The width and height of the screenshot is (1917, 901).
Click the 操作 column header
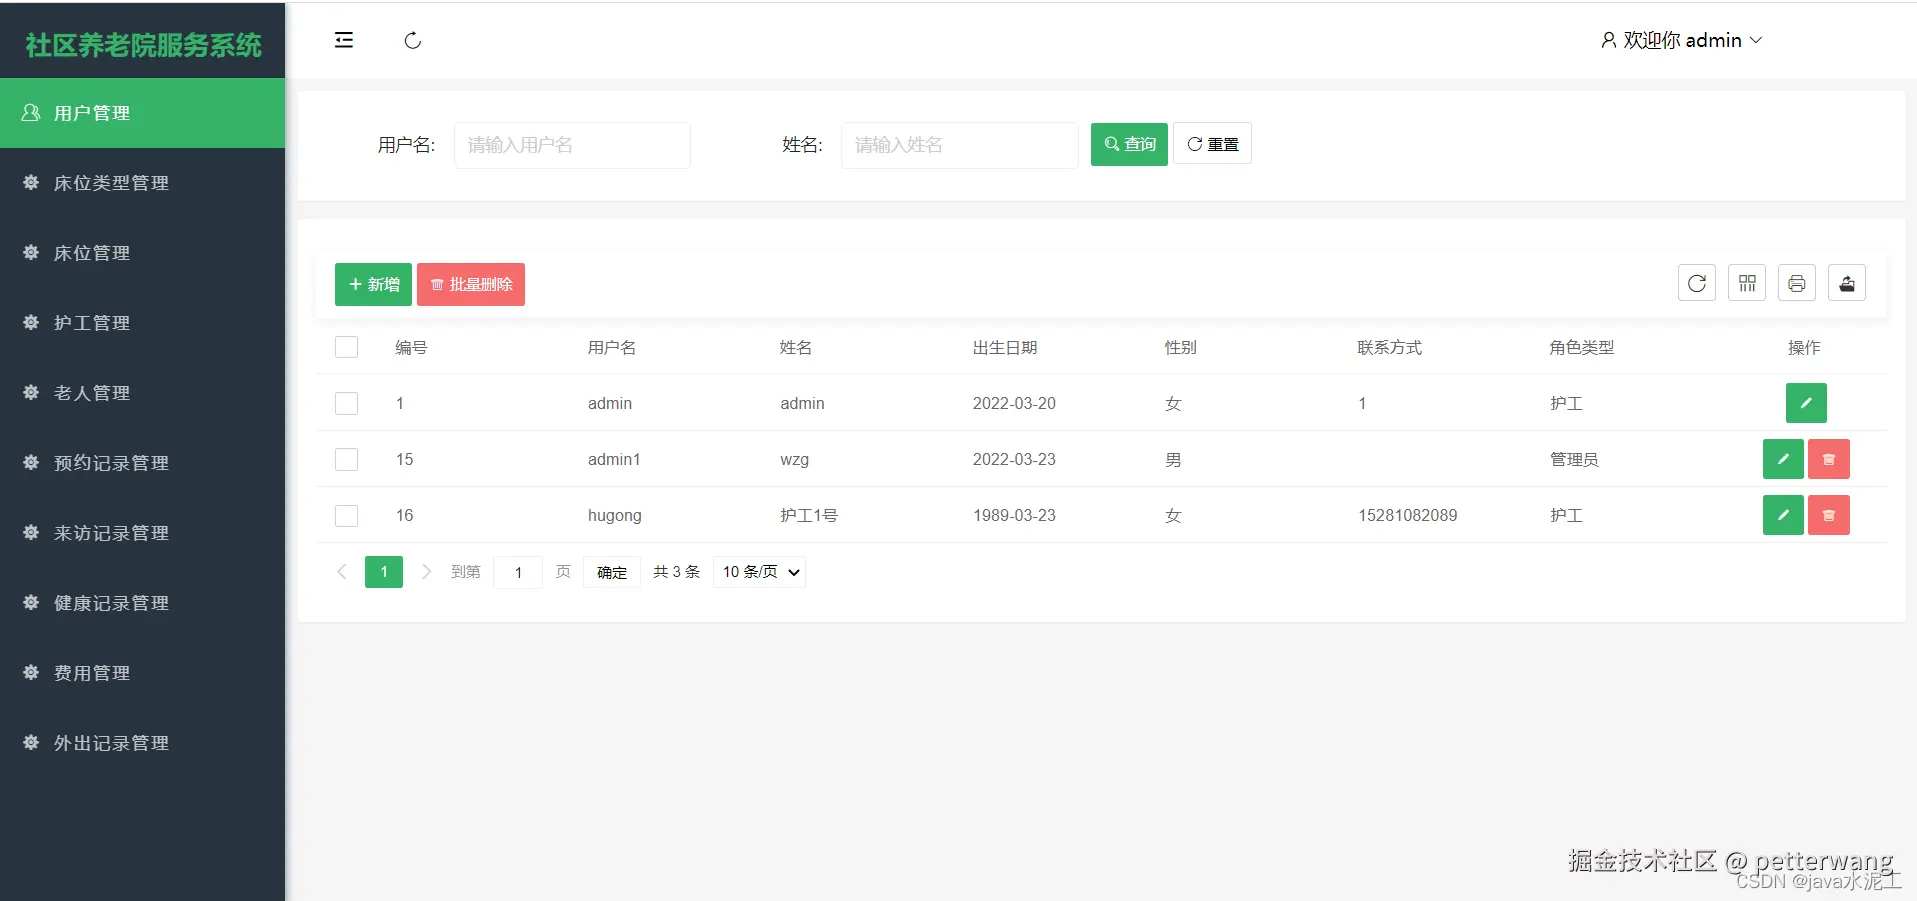coord(1804,347)
